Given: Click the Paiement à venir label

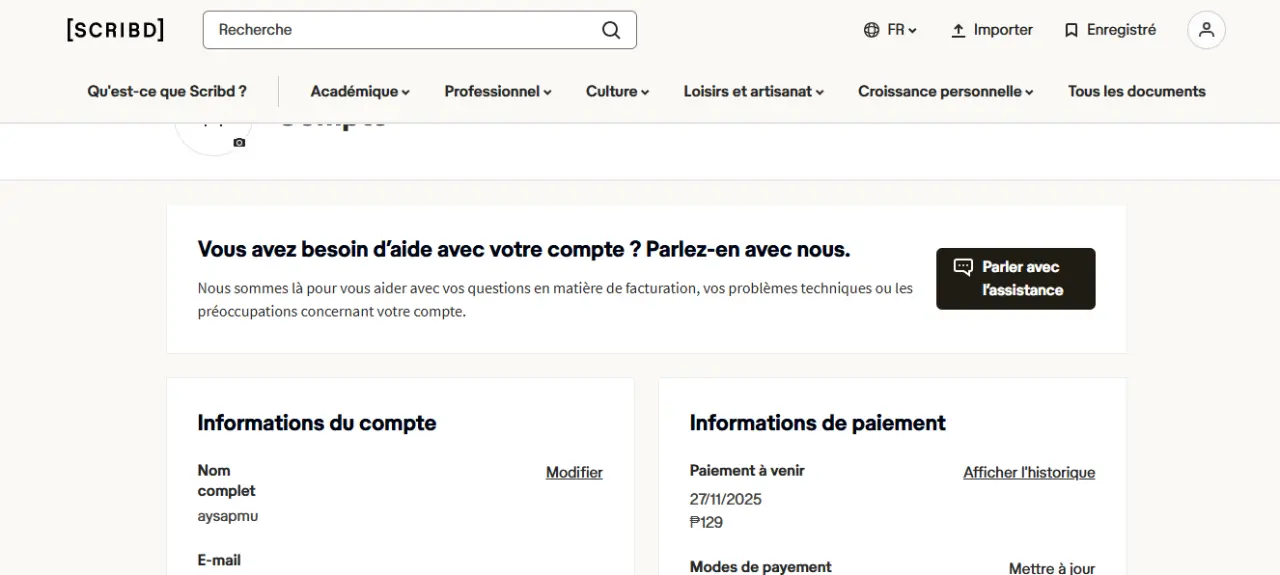Looking at the screenshot, I should tap(747, 470).
